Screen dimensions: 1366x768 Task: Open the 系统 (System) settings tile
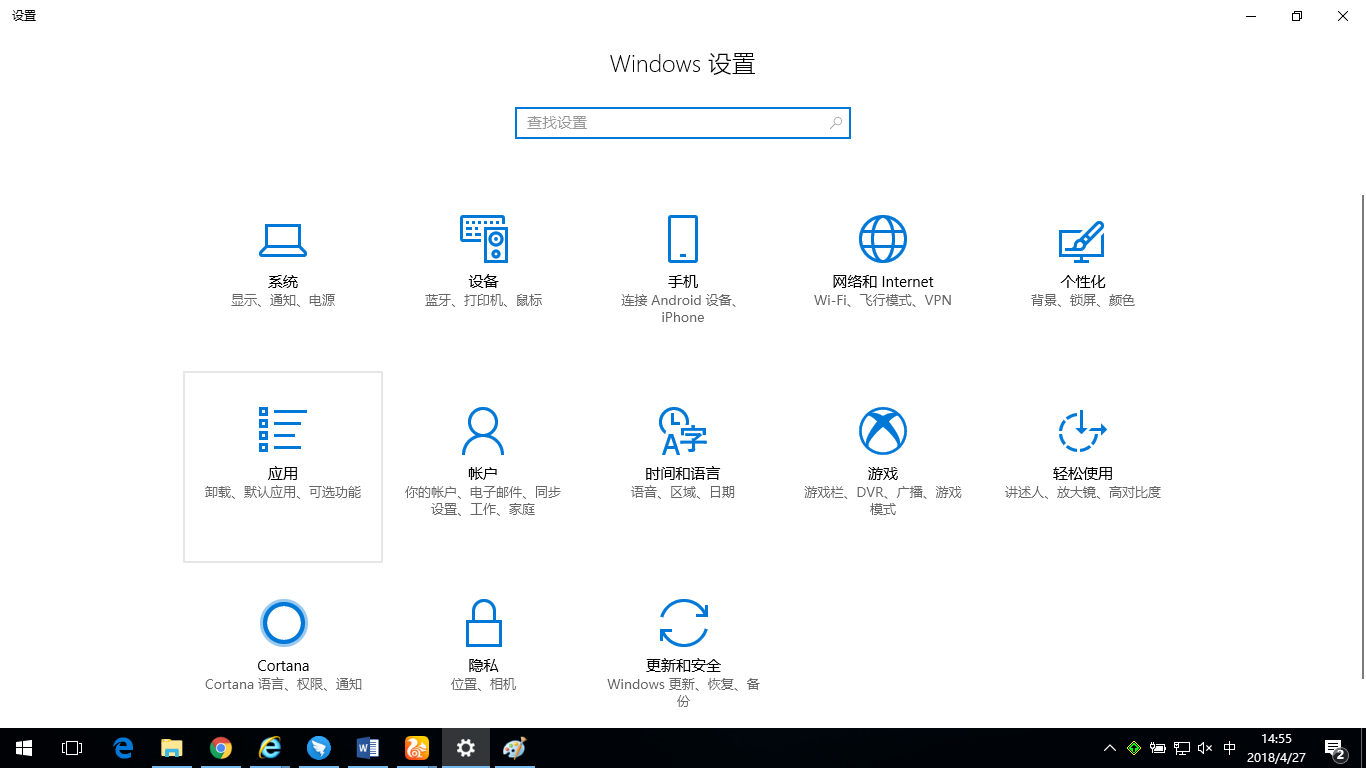point(283,275)
